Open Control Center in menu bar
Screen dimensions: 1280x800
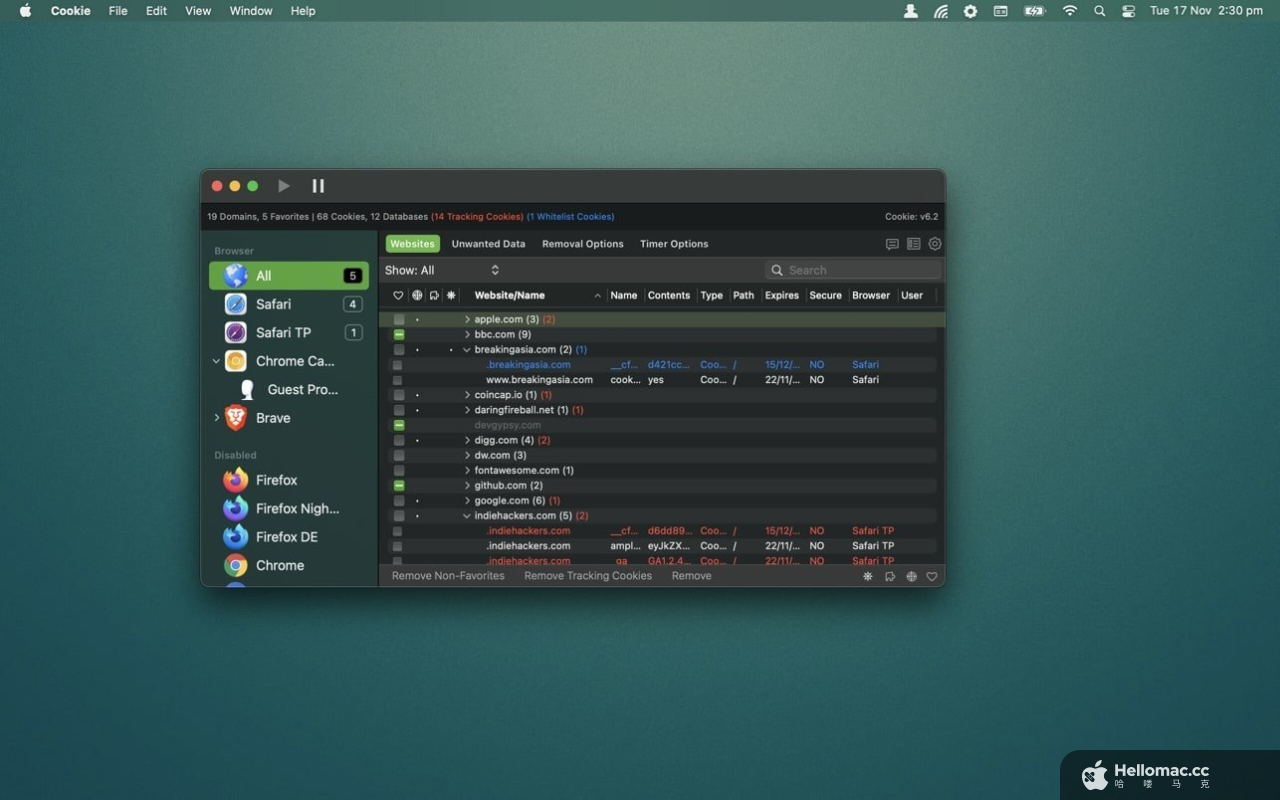coord(1129,11)
